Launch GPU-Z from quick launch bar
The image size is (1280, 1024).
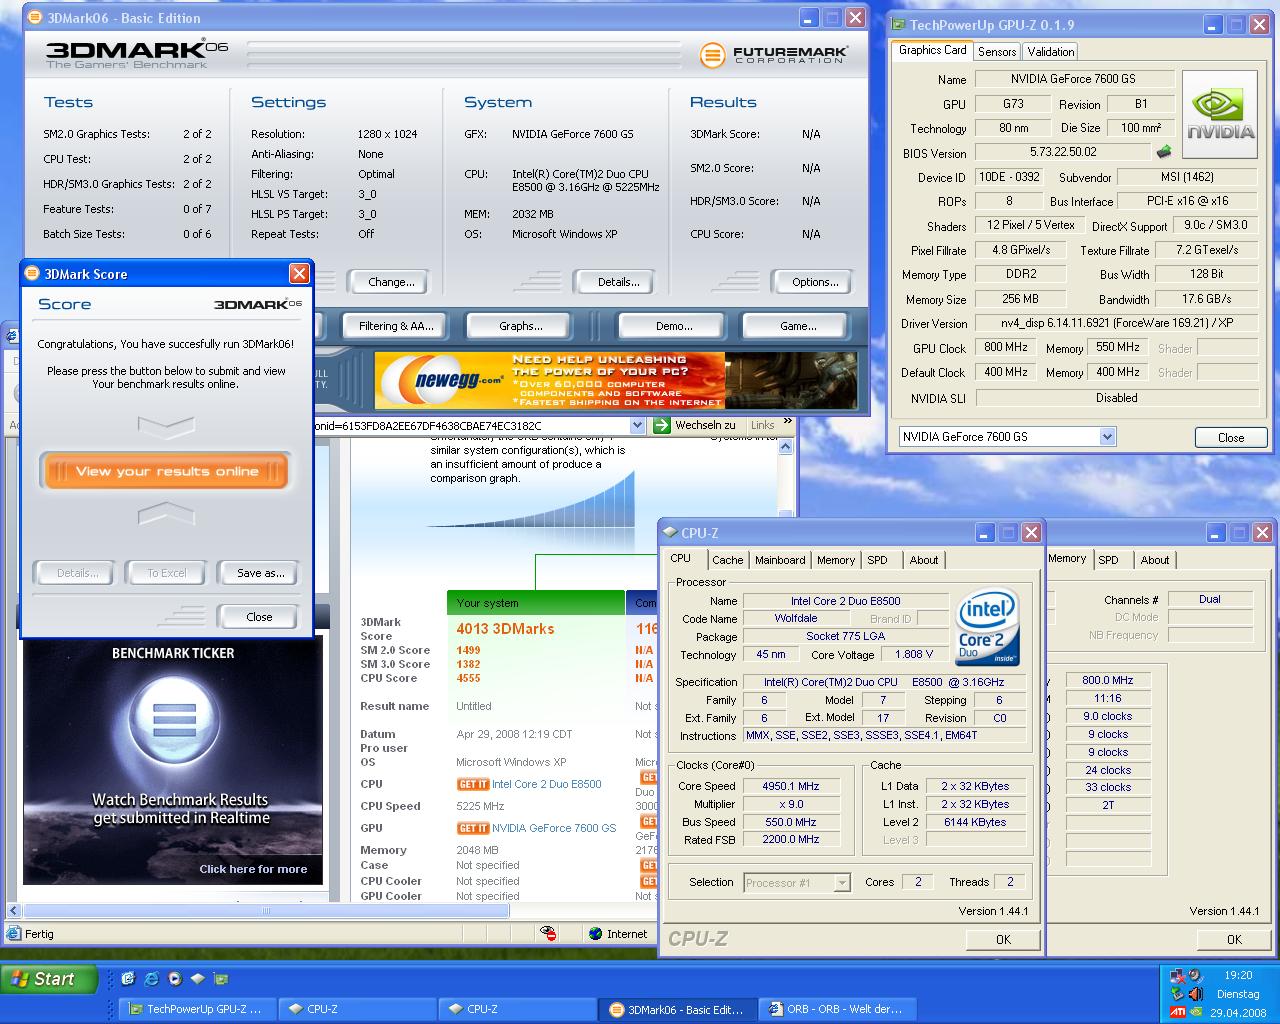pos(221,979)
